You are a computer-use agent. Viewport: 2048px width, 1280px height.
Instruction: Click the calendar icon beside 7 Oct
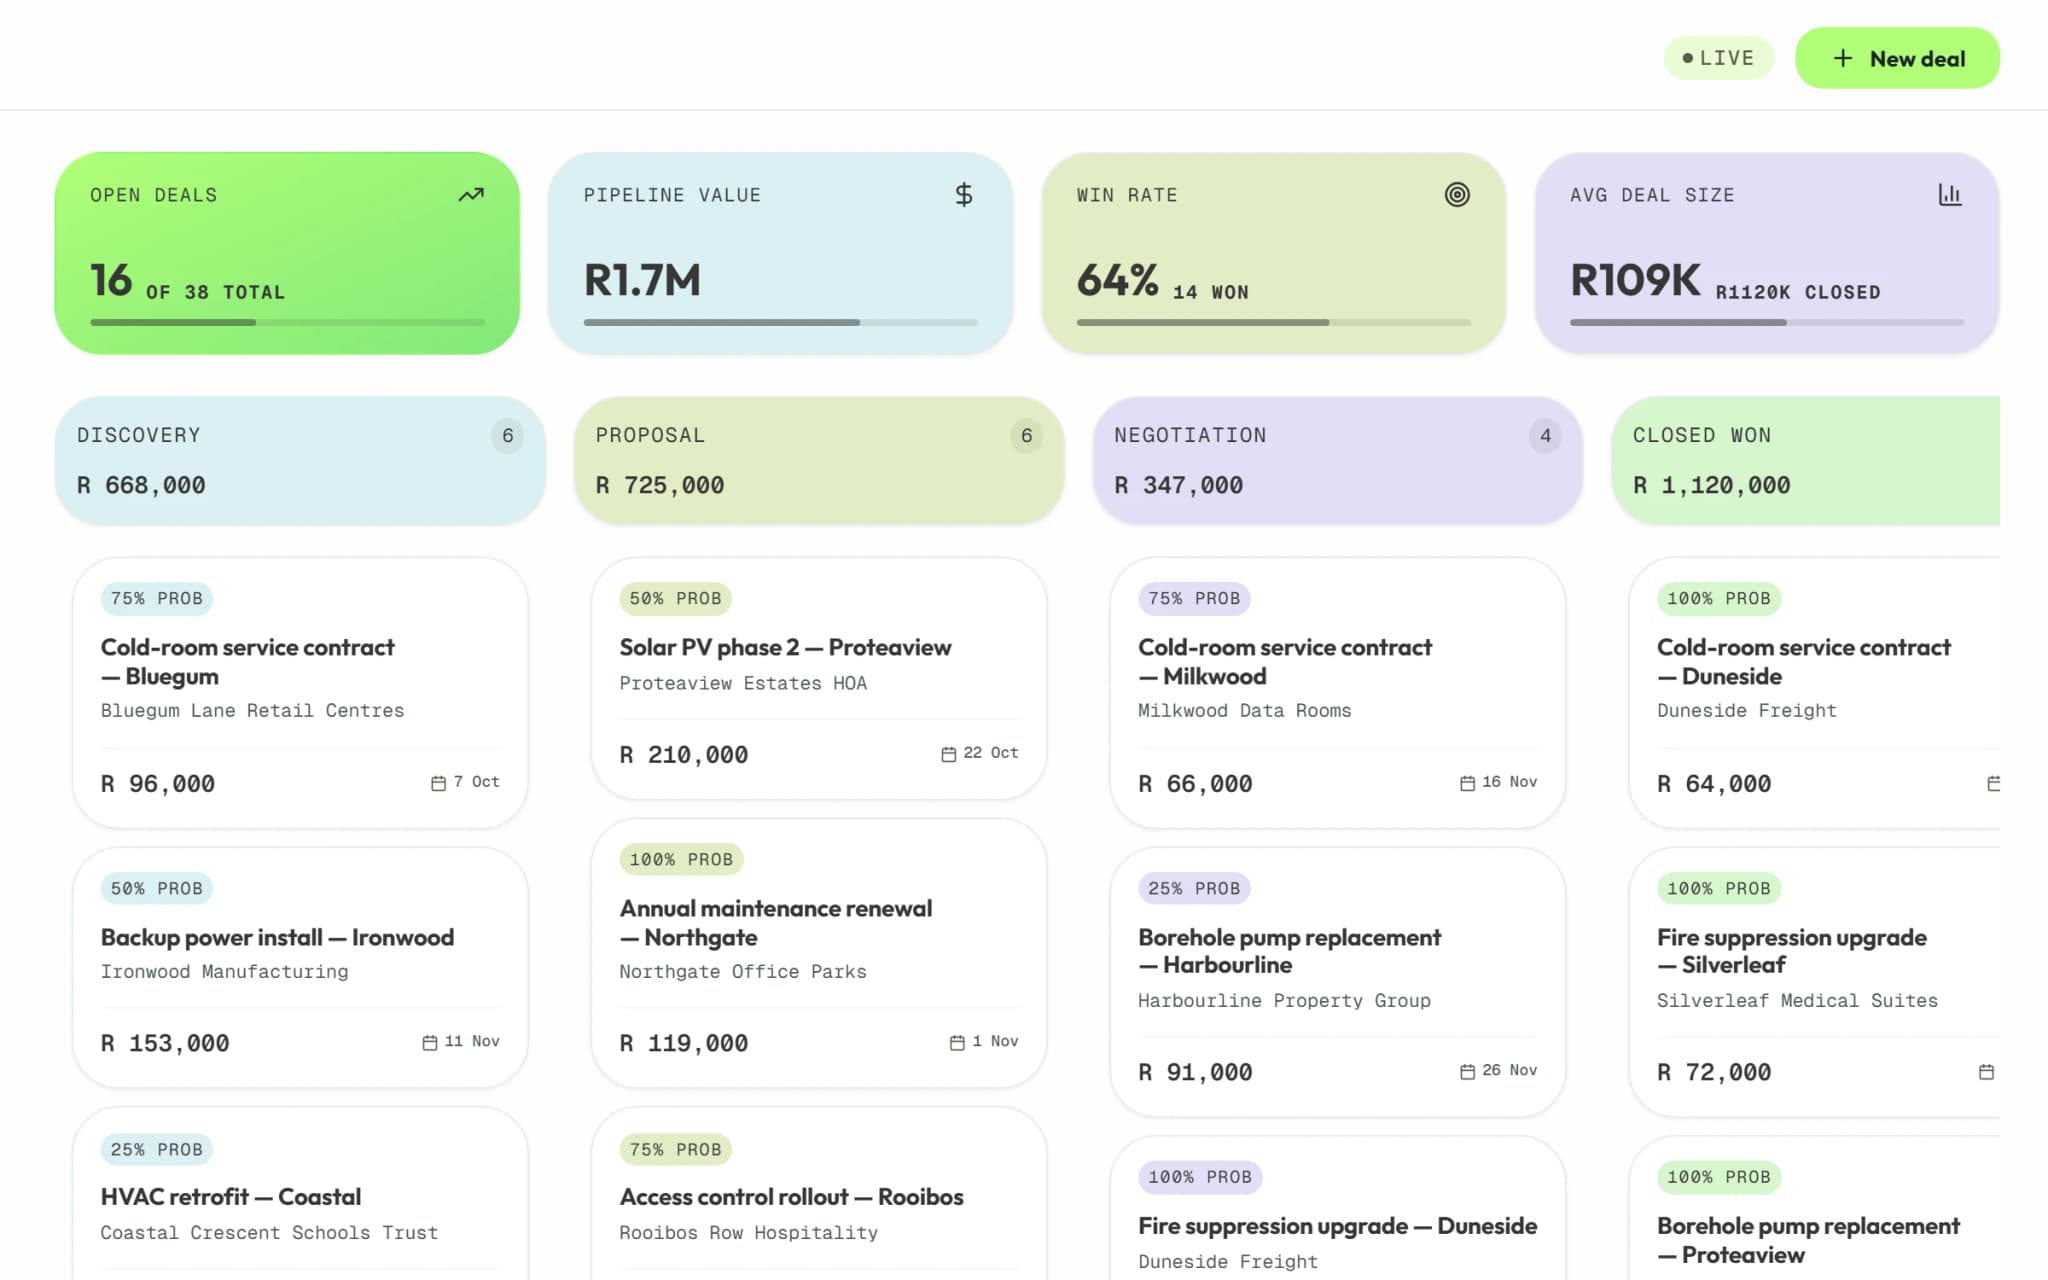[438, 783]
